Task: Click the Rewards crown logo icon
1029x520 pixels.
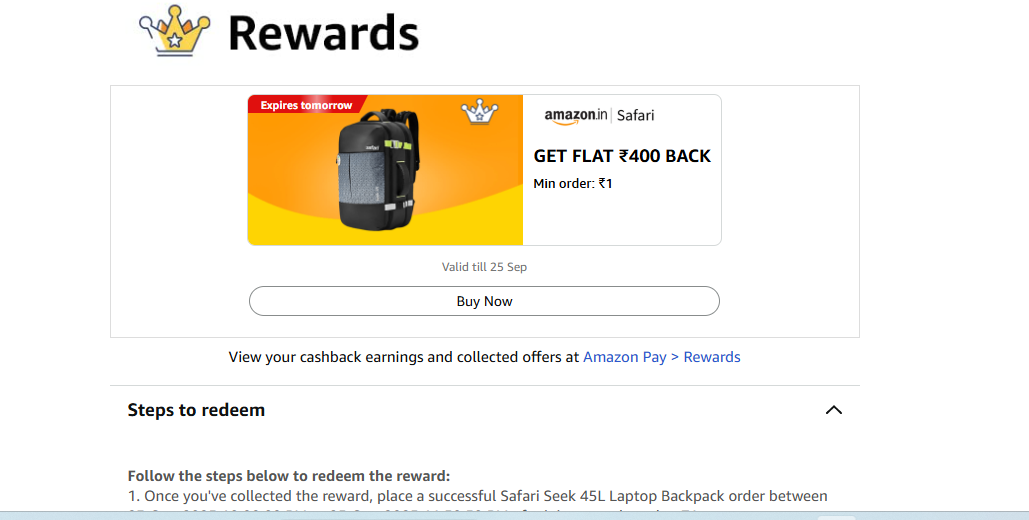Action: 174,31
